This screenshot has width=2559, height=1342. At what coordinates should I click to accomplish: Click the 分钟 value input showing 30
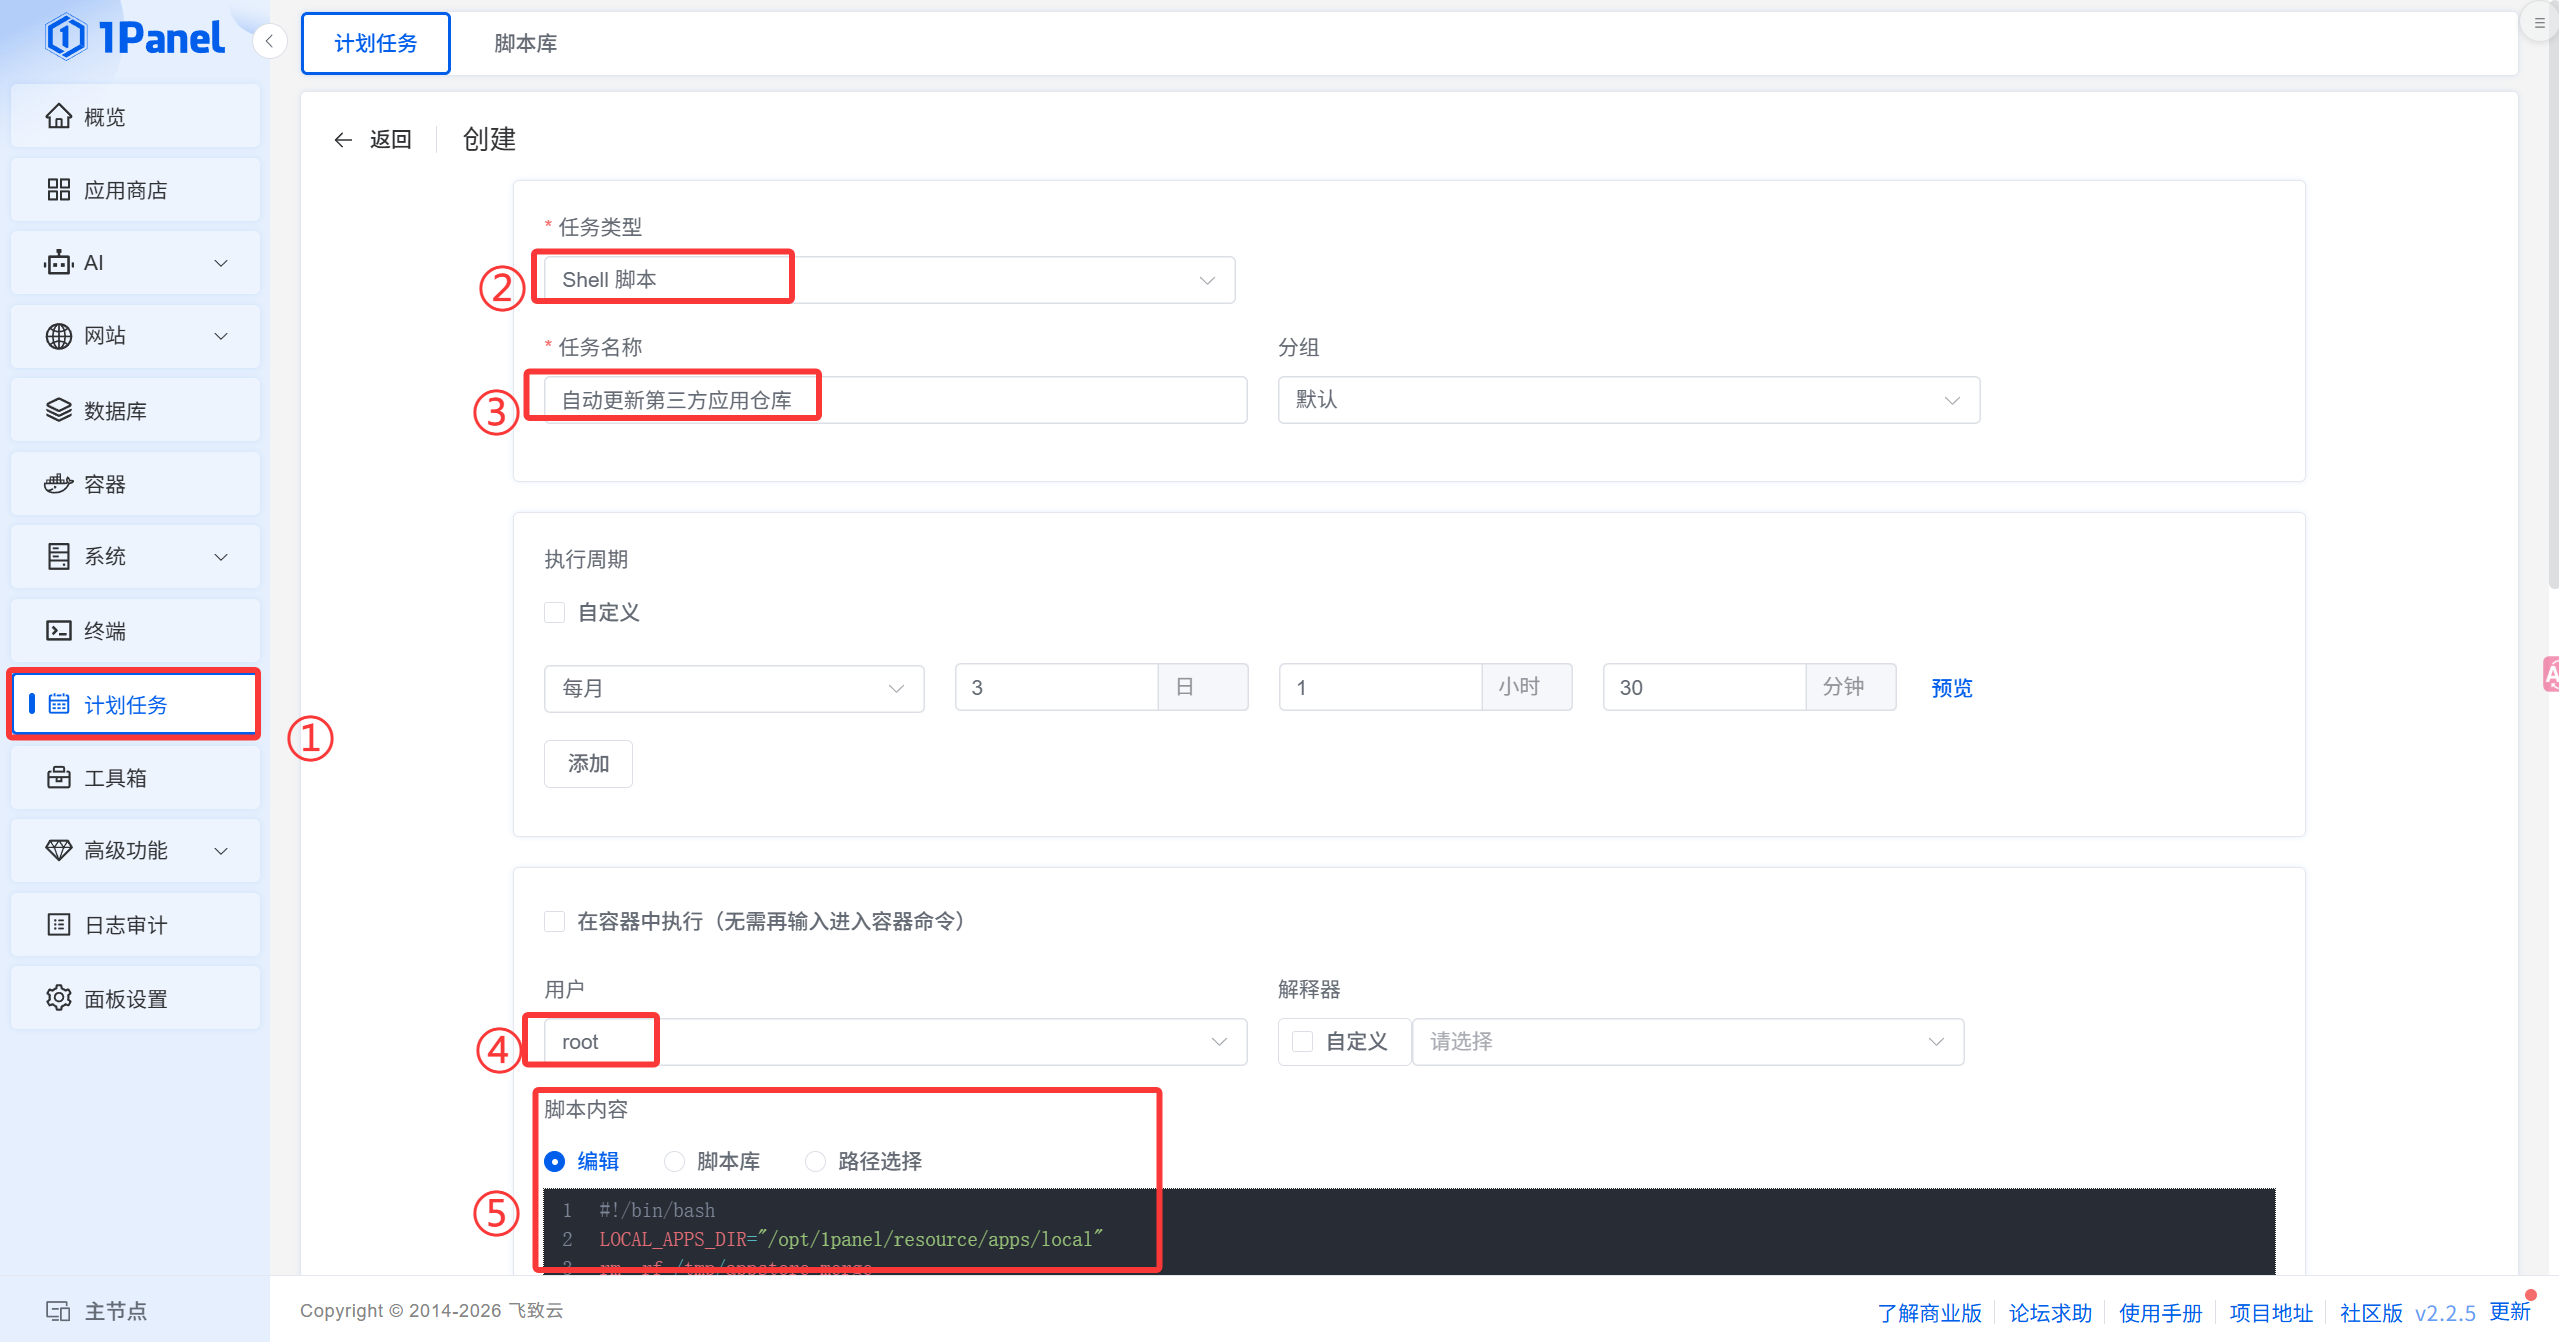pos(1705,688)
